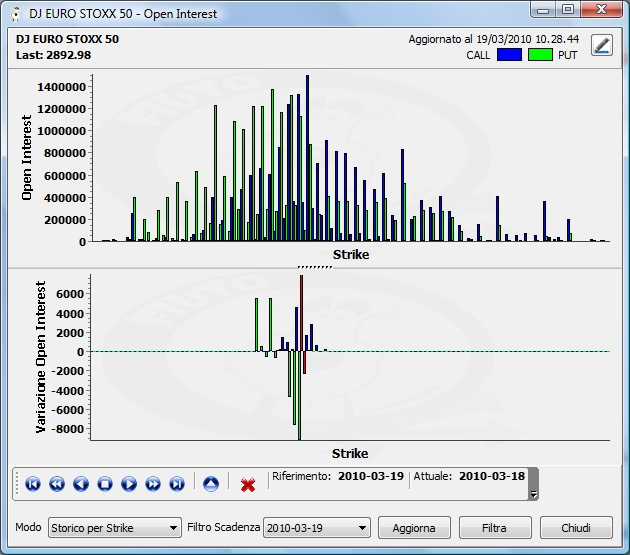Close the window with red X

pos(601,10)
